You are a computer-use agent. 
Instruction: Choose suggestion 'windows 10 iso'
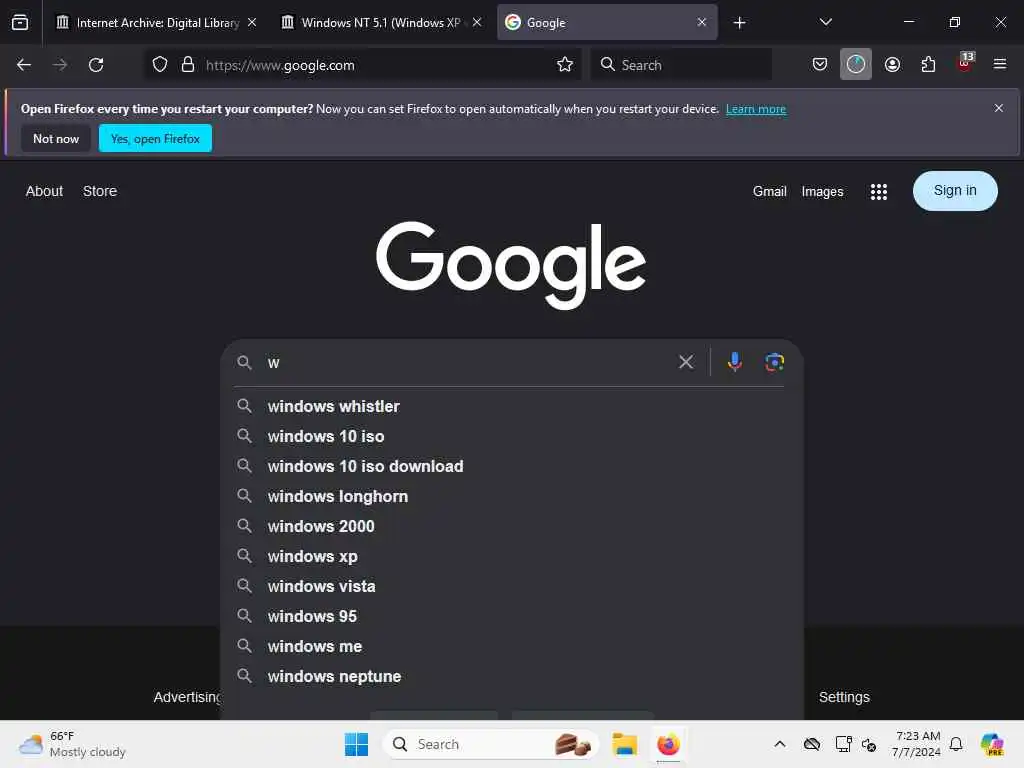(510, 436)
